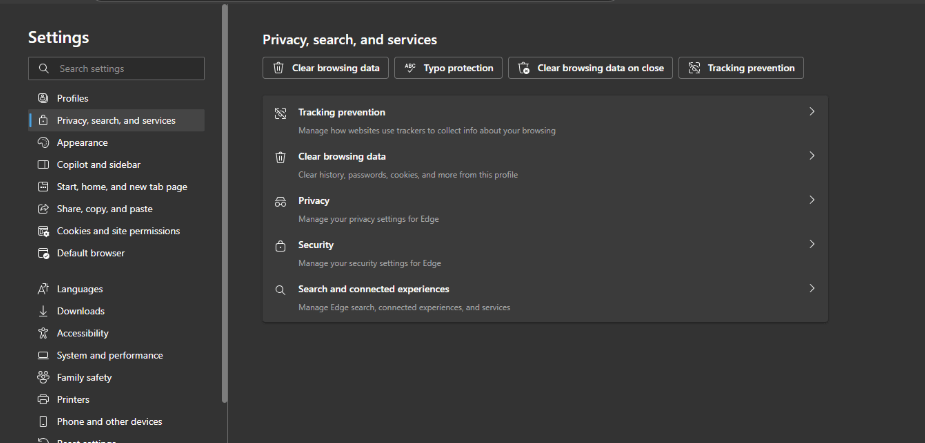
Task: Expand the Tracking prevention row chevron
Action: [x=812, y=111]
